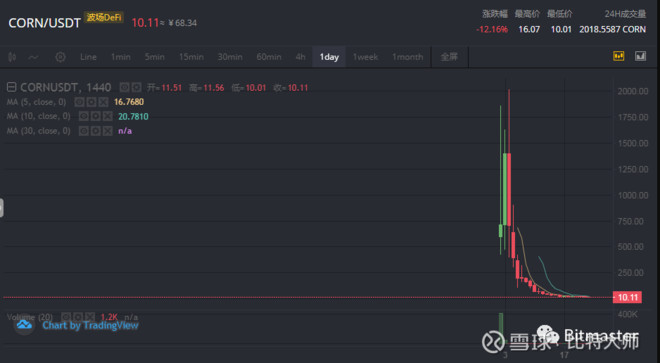Remove the Volume (20) indicator
Screen dimensions: 660x363
point(90,317)
